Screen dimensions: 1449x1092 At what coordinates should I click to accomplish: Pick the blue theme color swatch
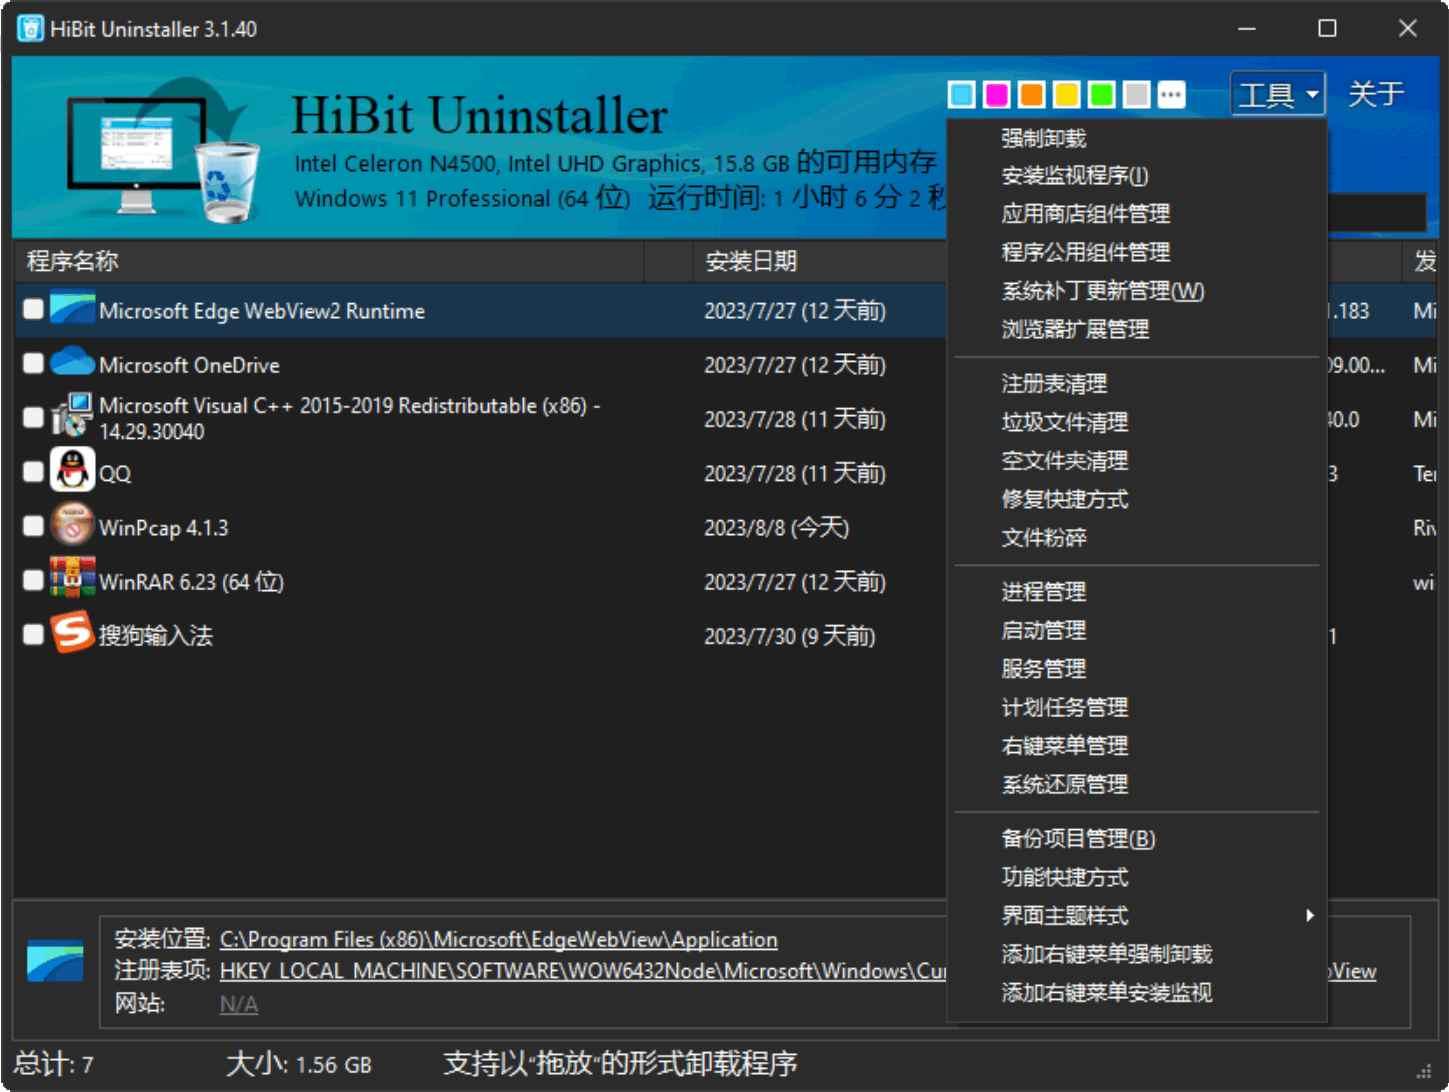962,95
